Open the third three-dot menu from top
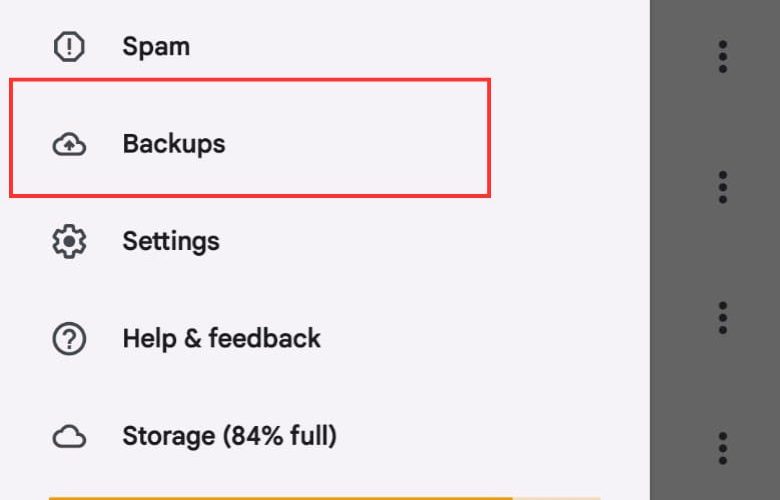Screen dimensions: 780x500 pyautogui.click(x=723, y=317)
